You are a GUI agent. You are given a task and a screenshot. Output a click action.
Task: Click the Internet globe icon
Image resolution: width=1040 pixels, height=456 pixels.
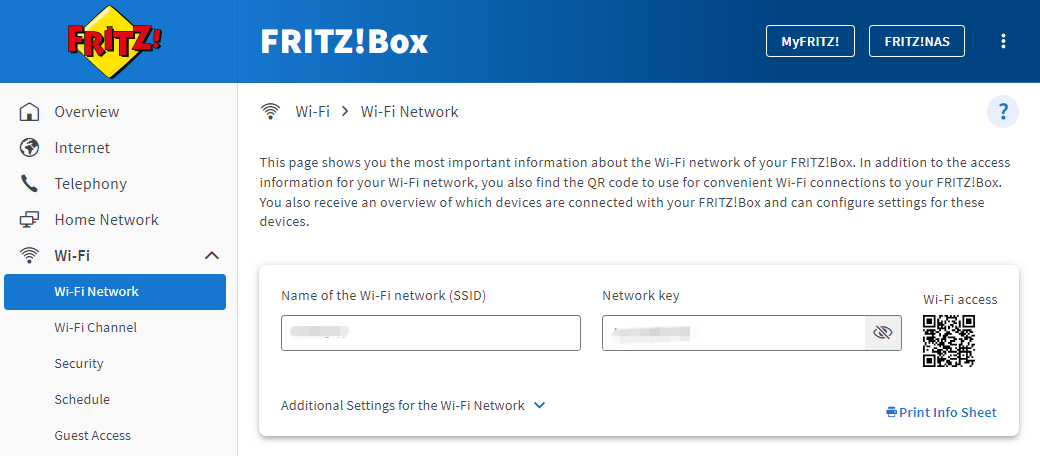coord(30,148)
